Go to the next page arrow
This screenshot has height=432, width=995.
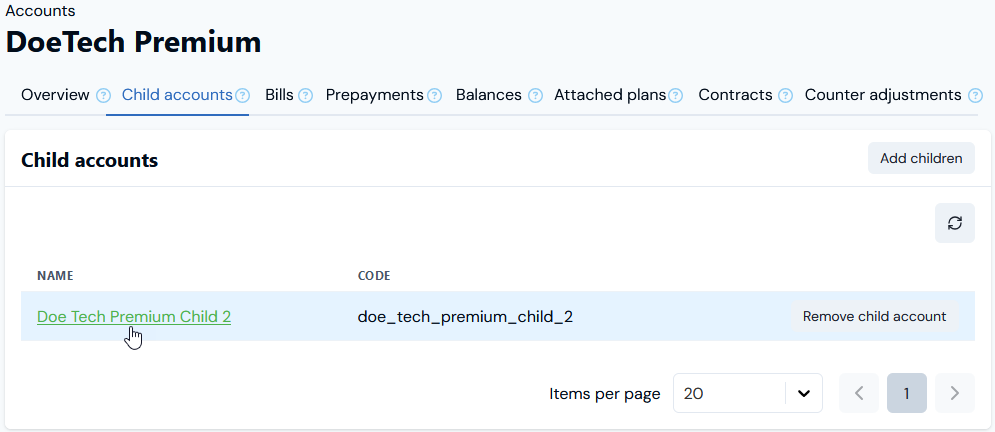click(x=954, y=393)
